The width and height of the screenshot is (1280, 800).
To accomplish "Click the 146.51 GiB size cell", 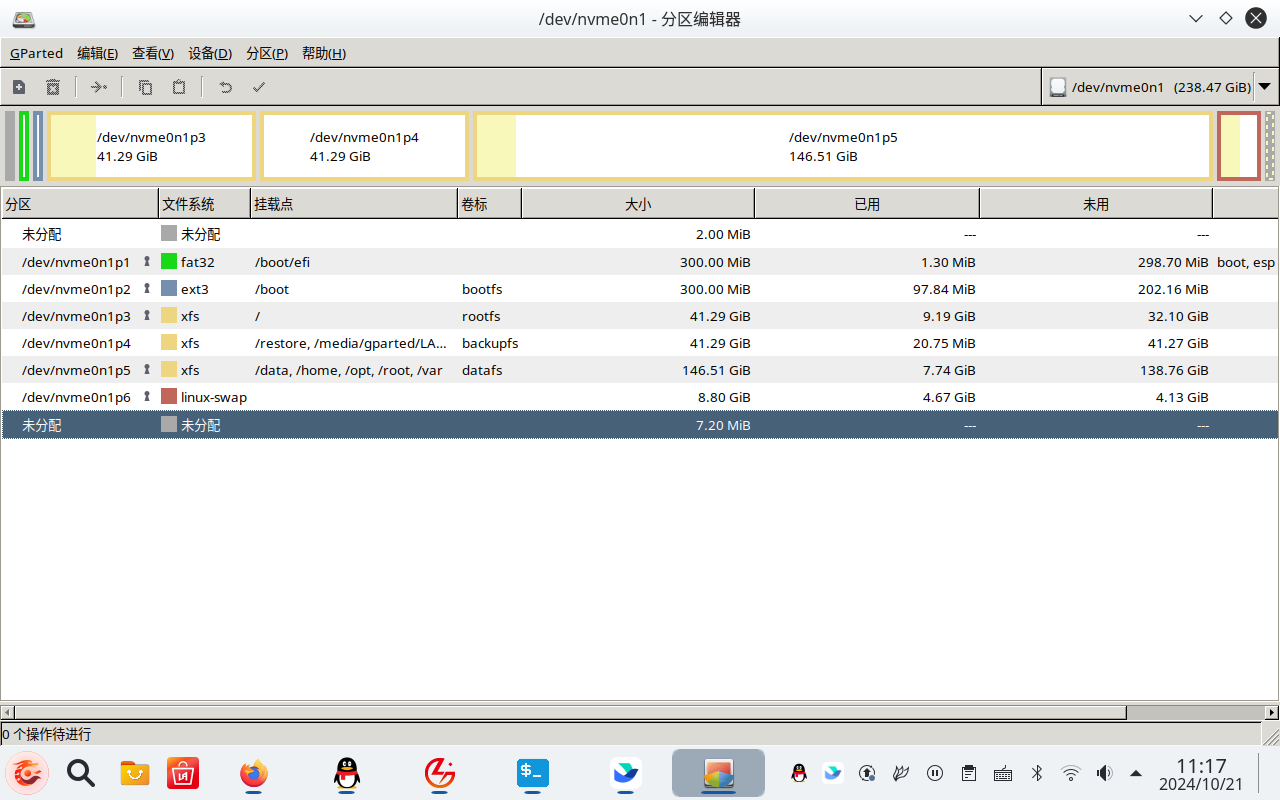I will pyautogui.click(x=717, y=369).
